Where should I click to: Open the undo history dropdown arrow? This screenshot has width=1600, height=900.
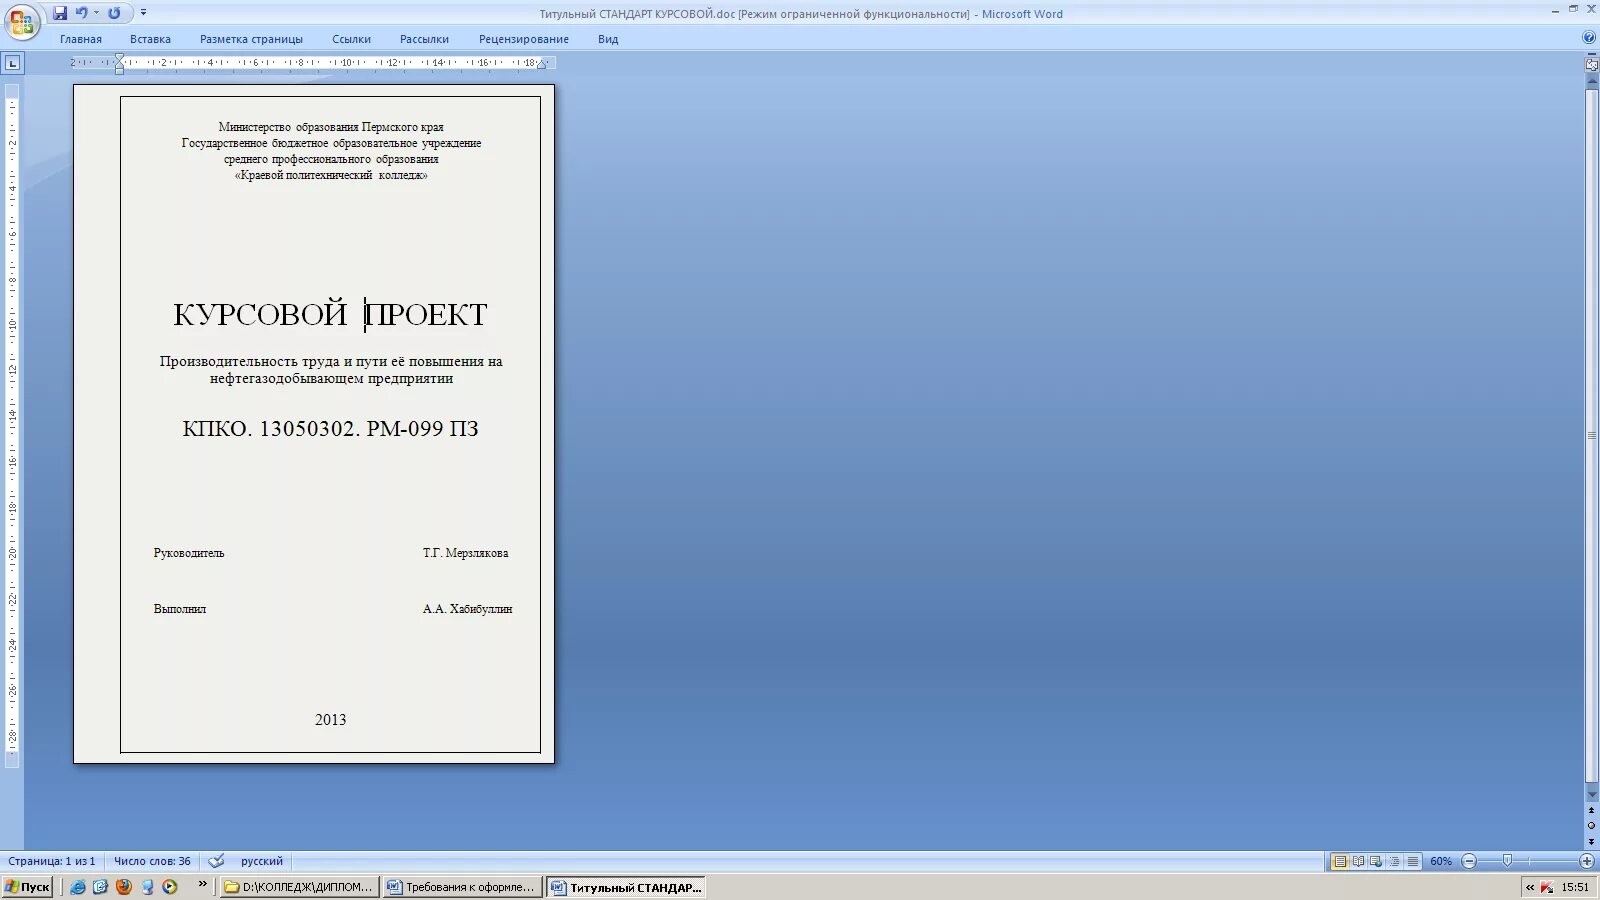click(97, 13)
